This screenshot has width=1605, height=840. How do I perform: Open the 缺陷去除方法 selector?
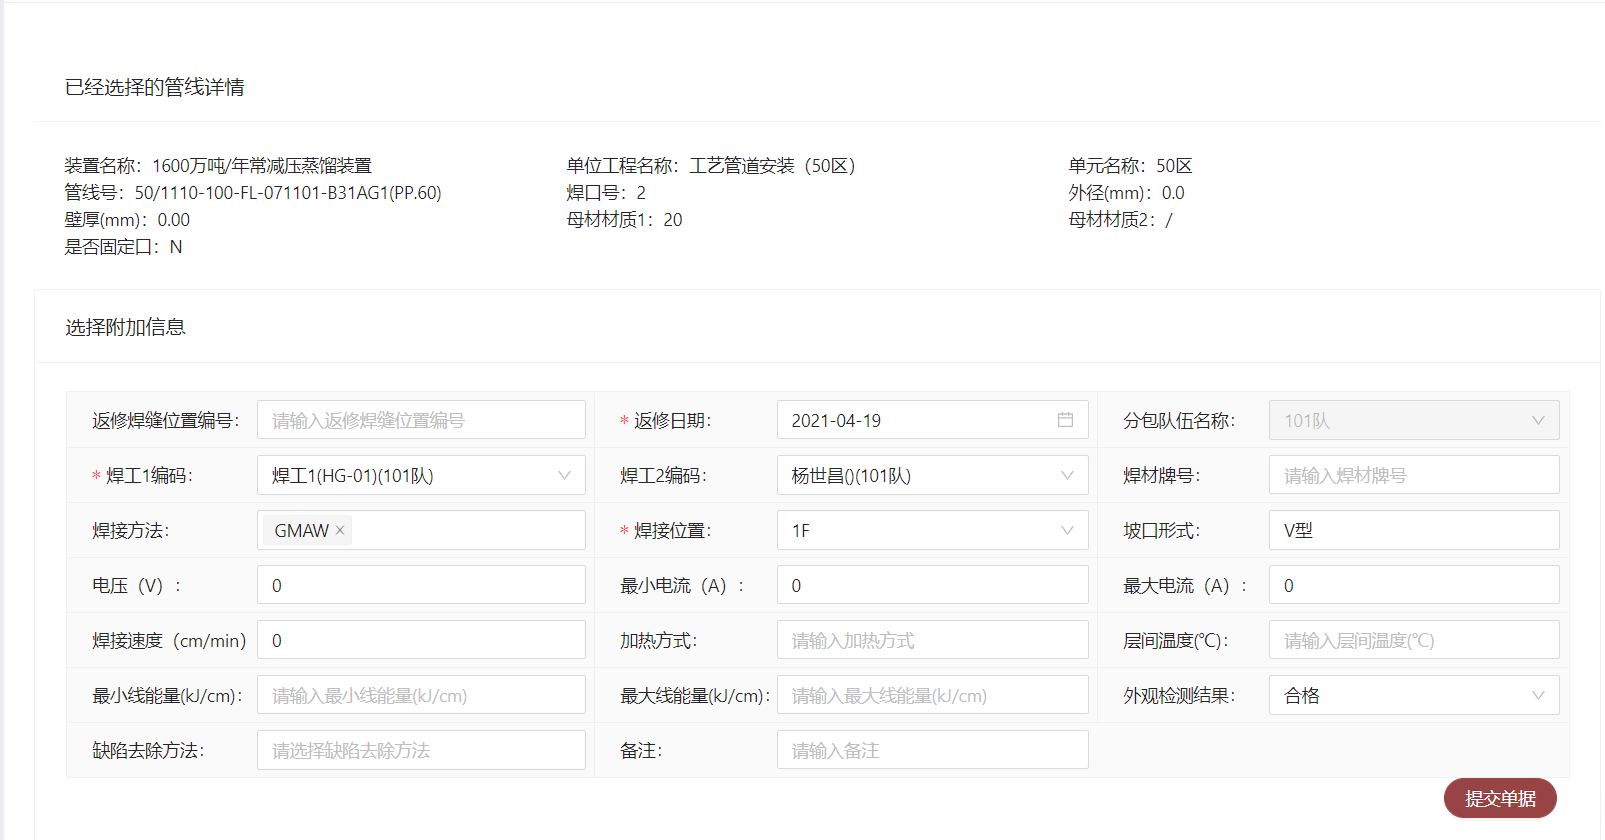click(421, 750)
